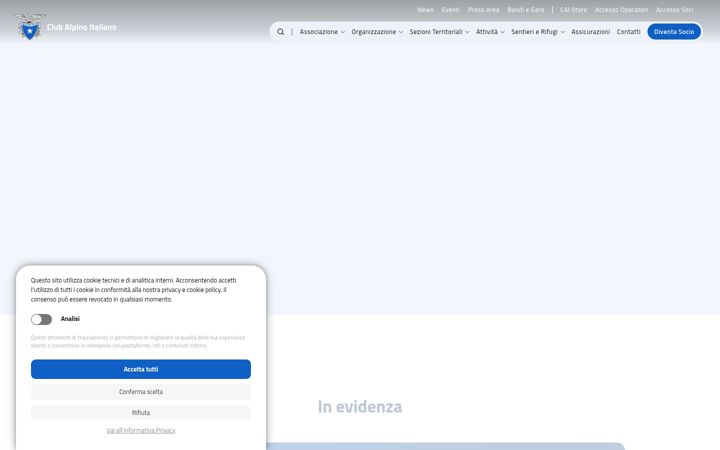Image resolution: width=720 pixels, height=450 pixels.
Task: Open the search magnifier icon
Action: pos(281,32)
